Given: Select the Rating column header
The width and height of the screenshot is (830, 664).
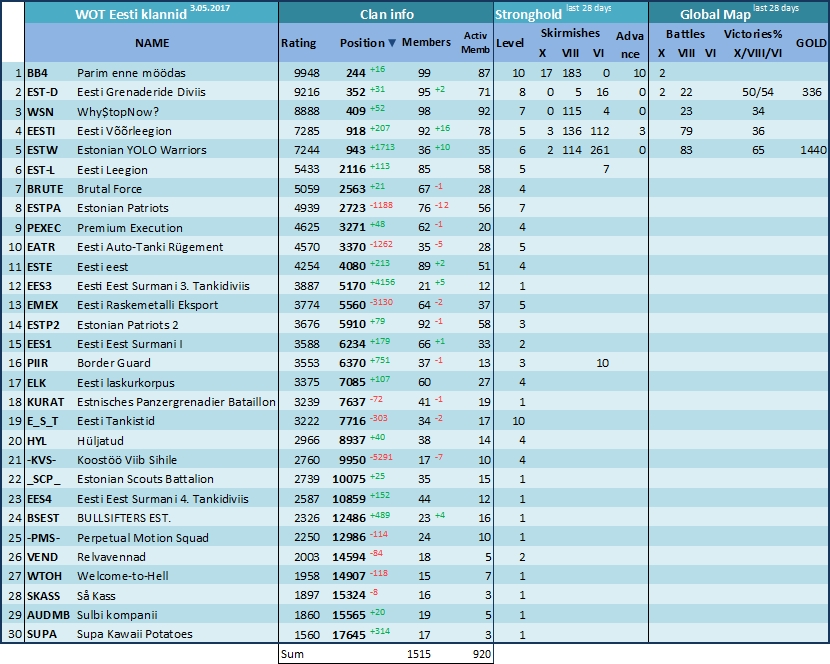Looking at the screenshot, I should (x=299, y=43).
